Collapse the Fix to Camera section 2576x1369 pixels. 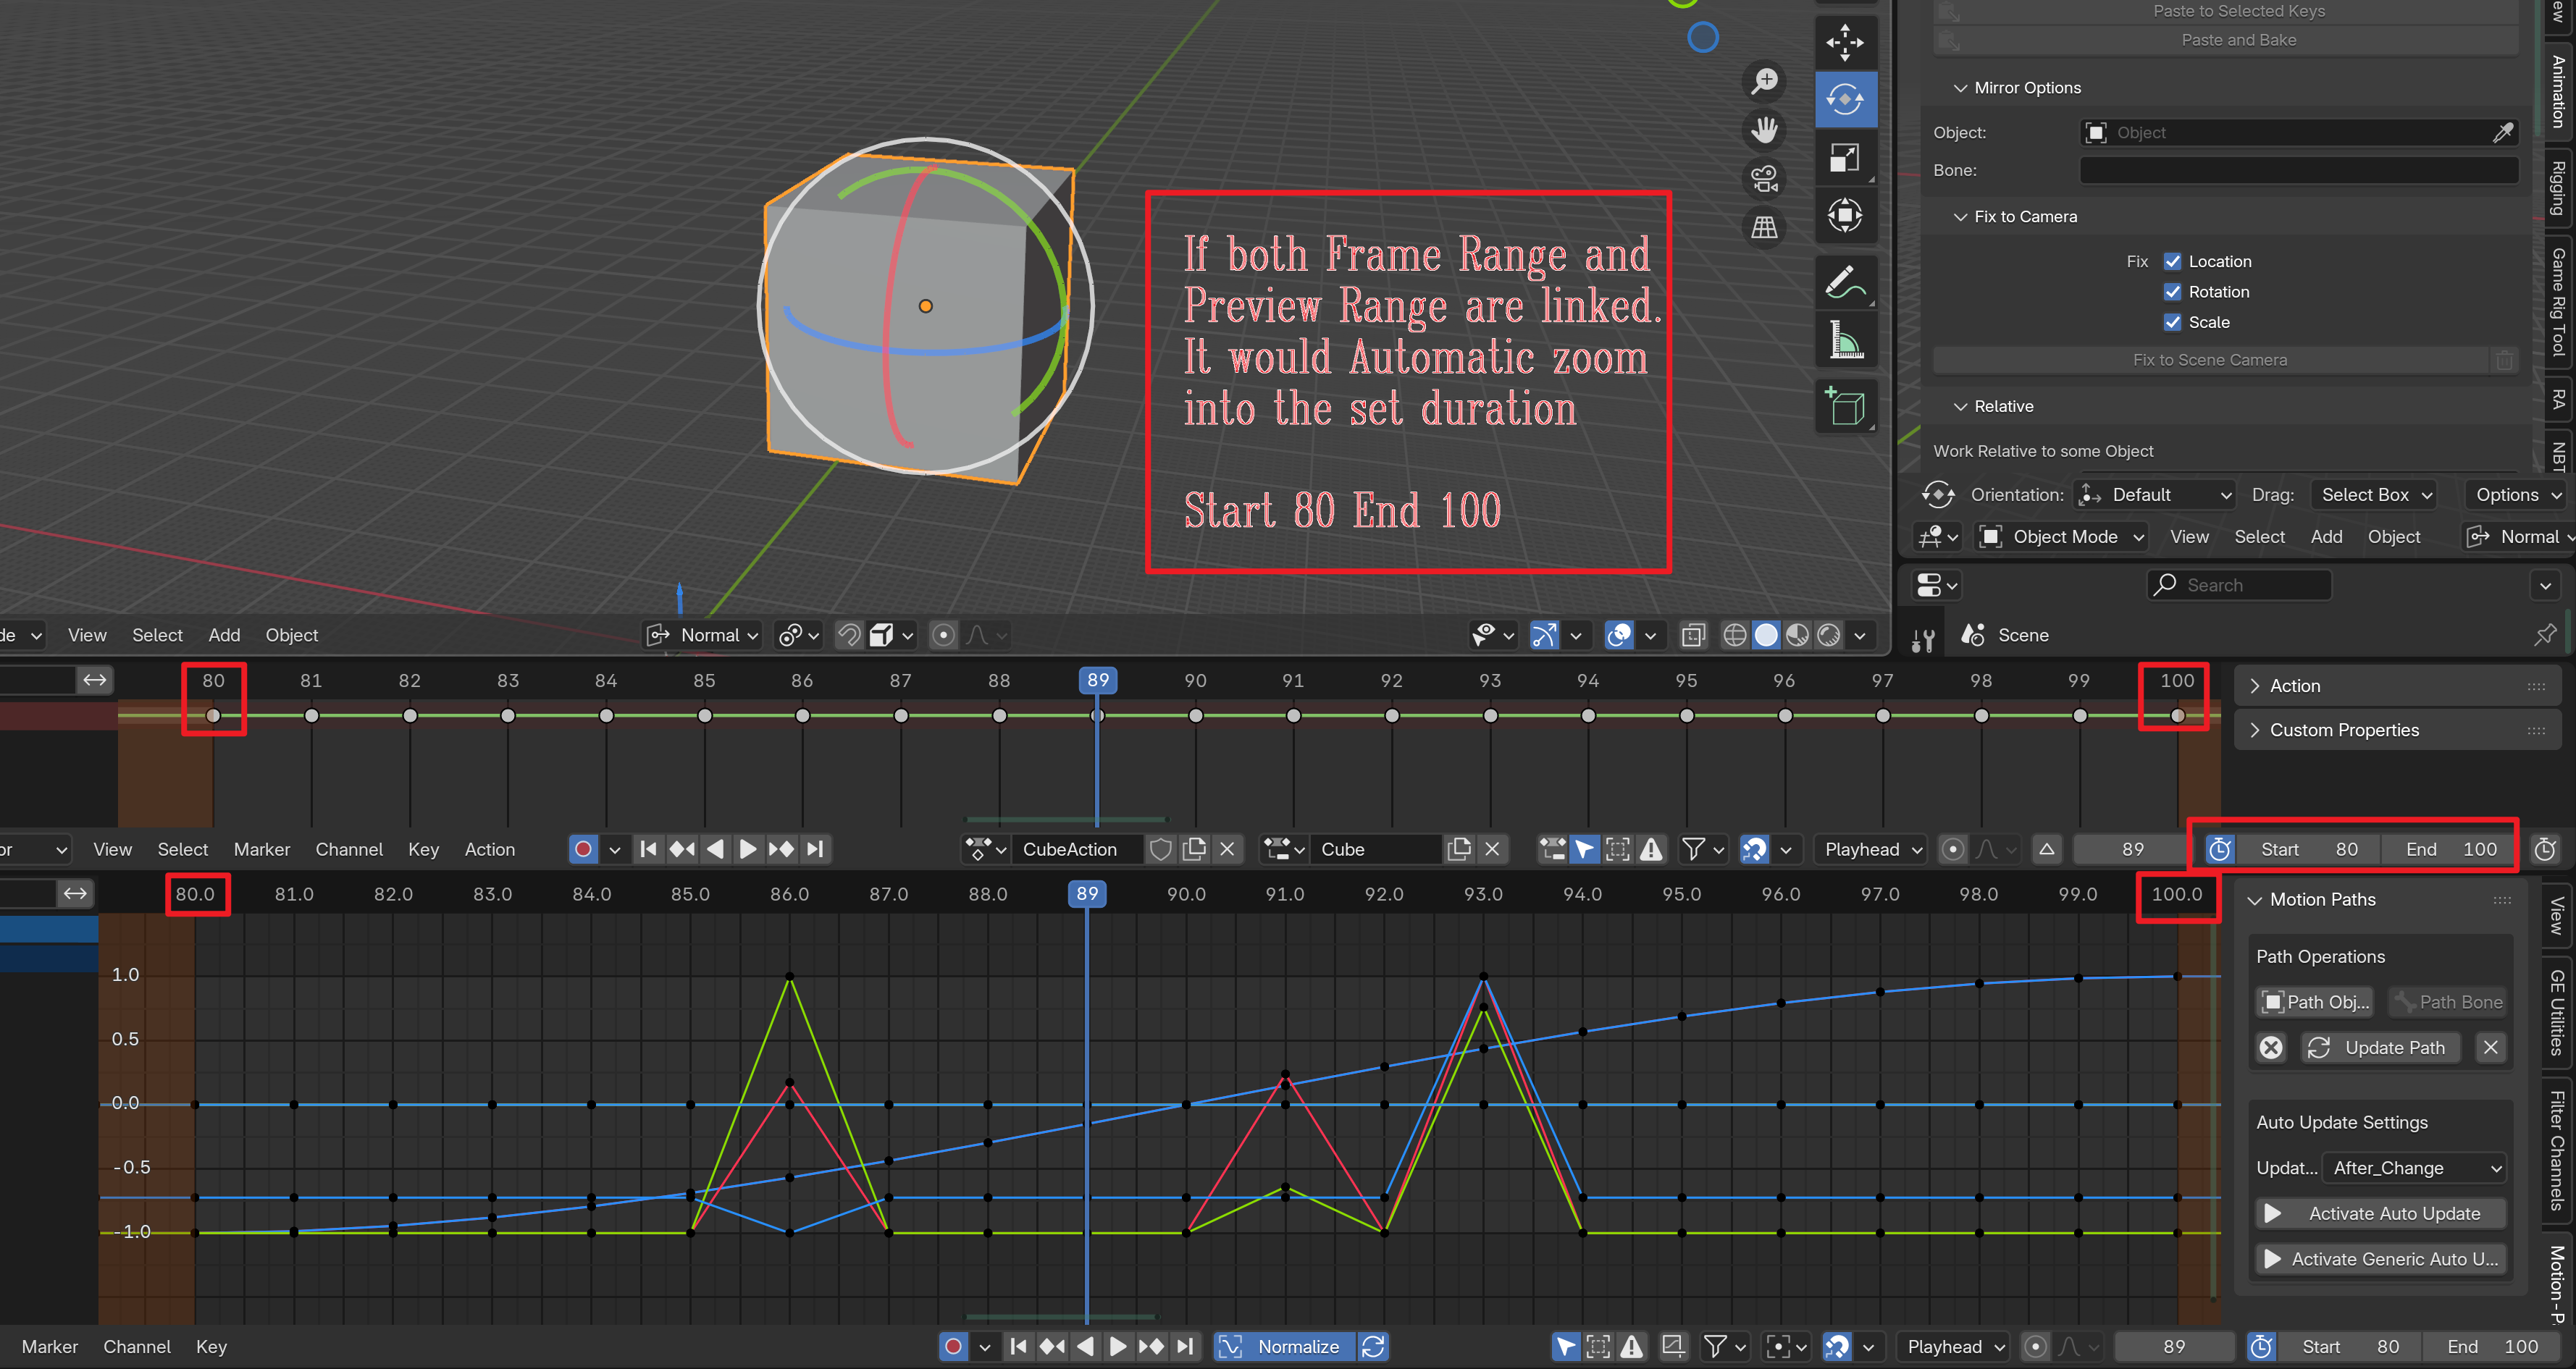click(x=2015, y=217)
